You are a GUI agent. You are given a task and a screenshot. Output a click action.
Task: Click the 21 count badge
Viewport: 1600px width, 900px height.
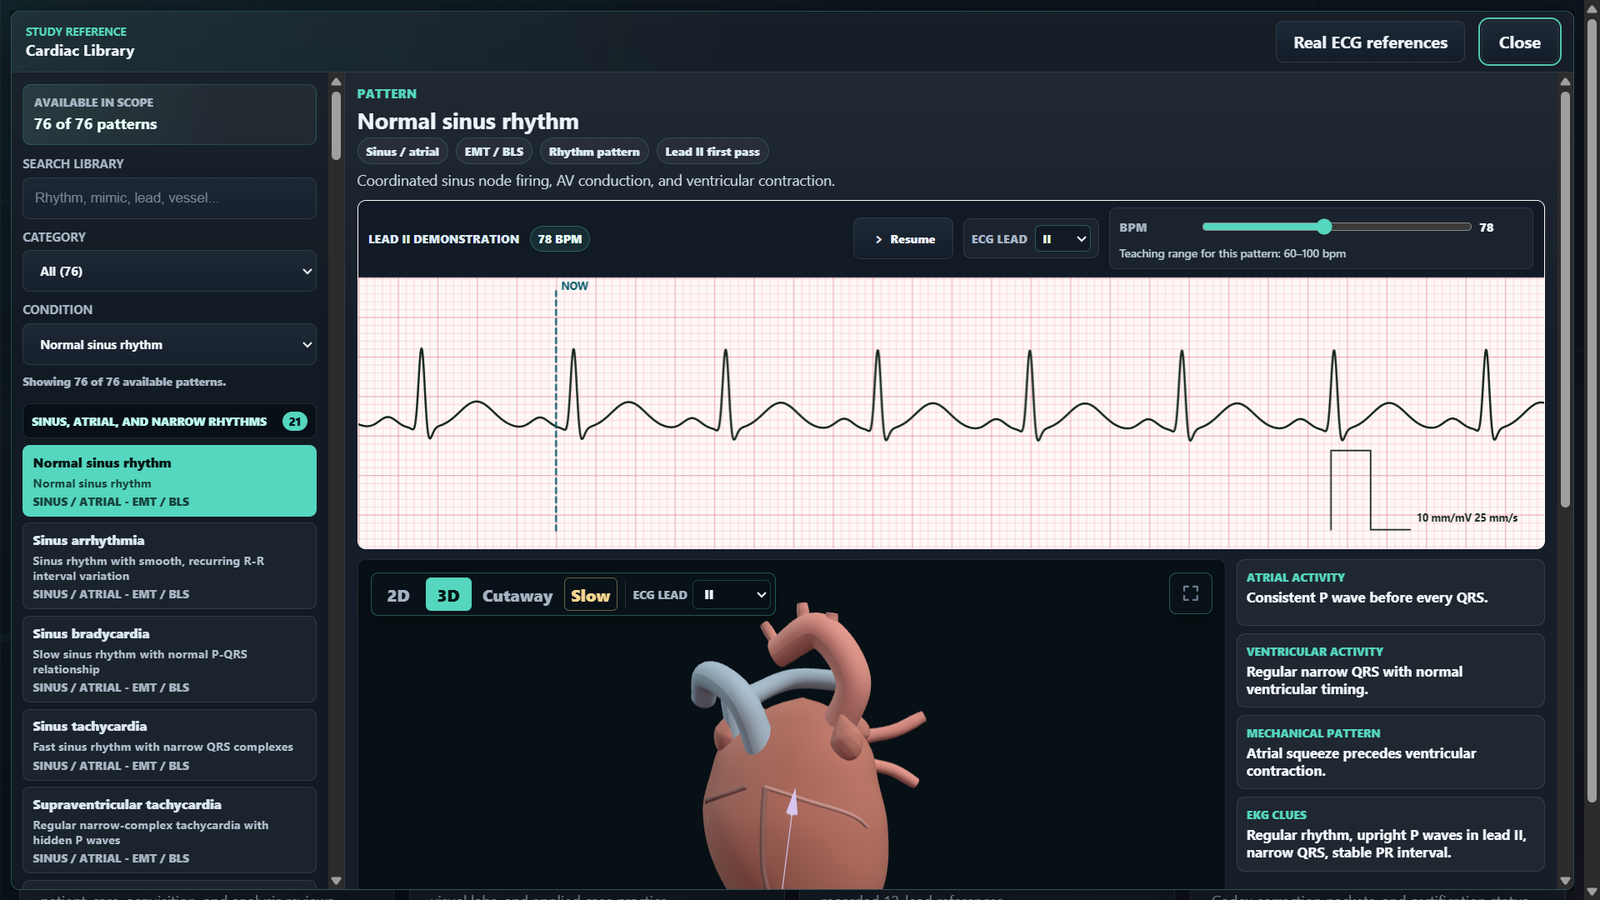pos(294,421)
